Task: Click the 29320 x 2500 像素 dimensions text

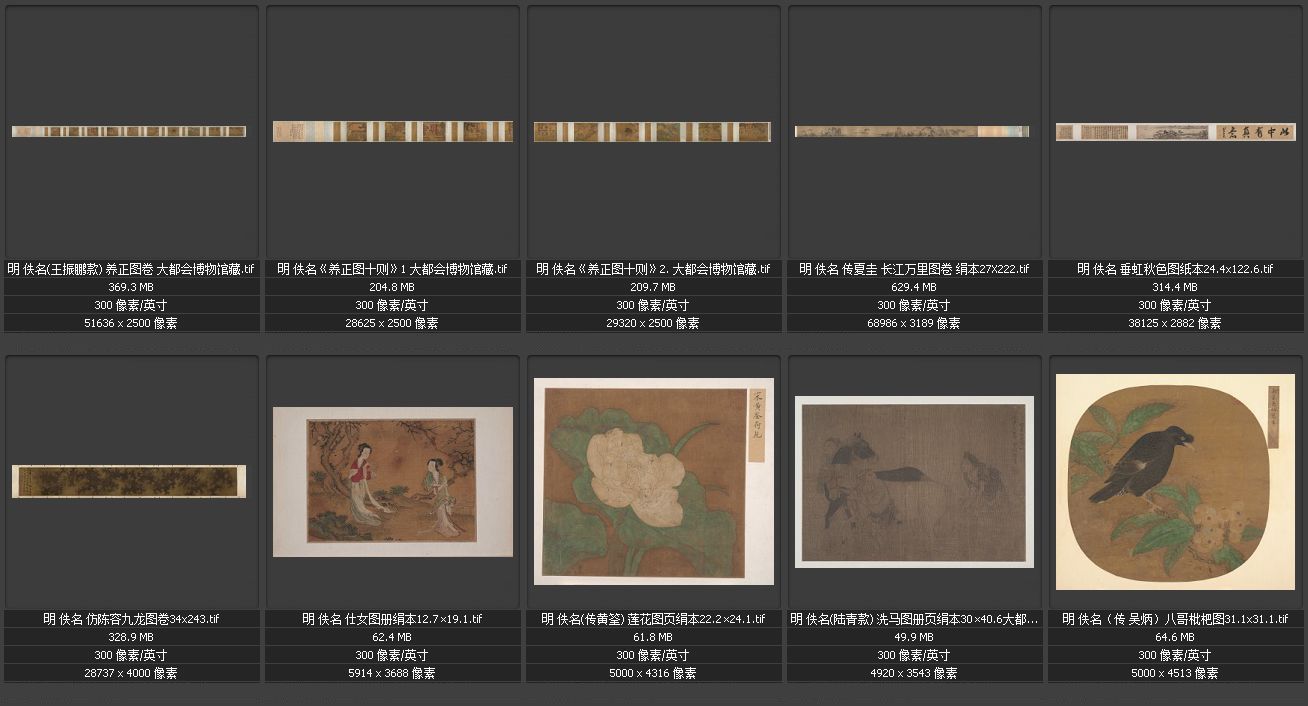Action: (653, 323)
